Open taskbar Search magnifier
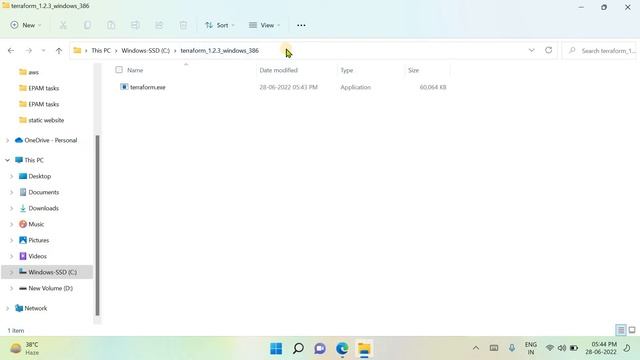The width and height of the screenshot is (640, 360). tap(298, 349)
